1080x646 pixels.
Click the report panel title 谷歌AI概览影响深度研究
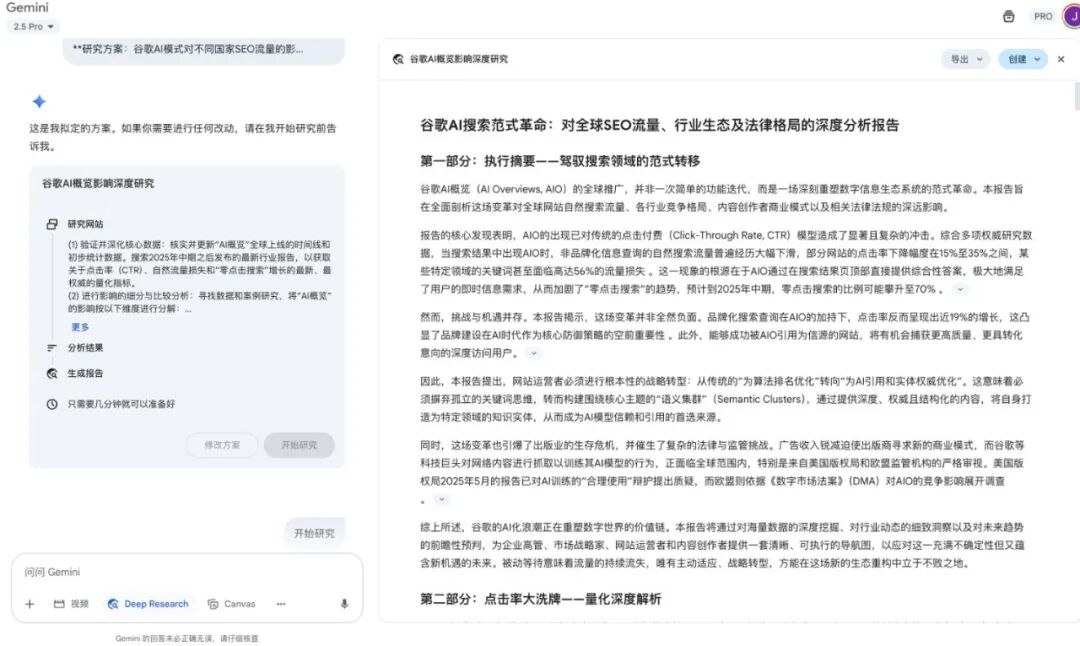tap(459, 59)
